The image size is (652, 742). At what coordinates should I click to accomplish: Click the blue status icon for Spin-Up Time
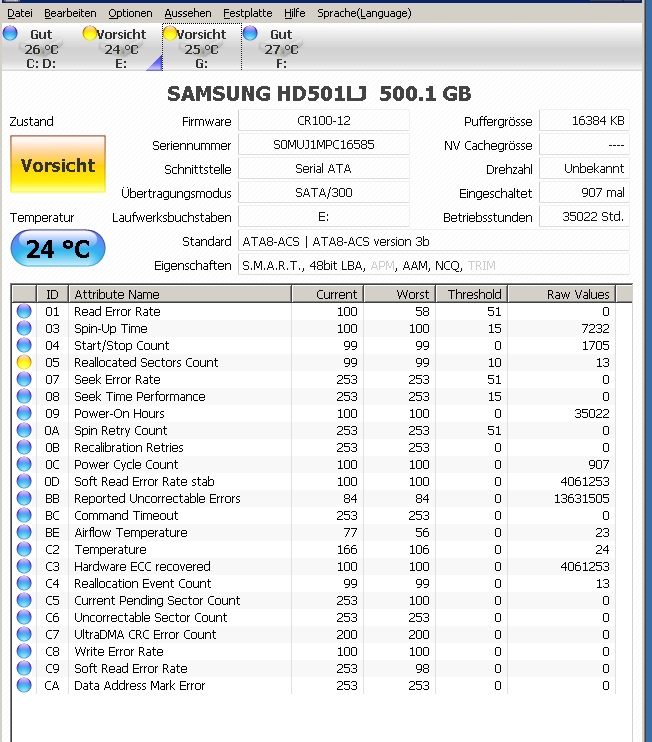[x=24, y=328]
